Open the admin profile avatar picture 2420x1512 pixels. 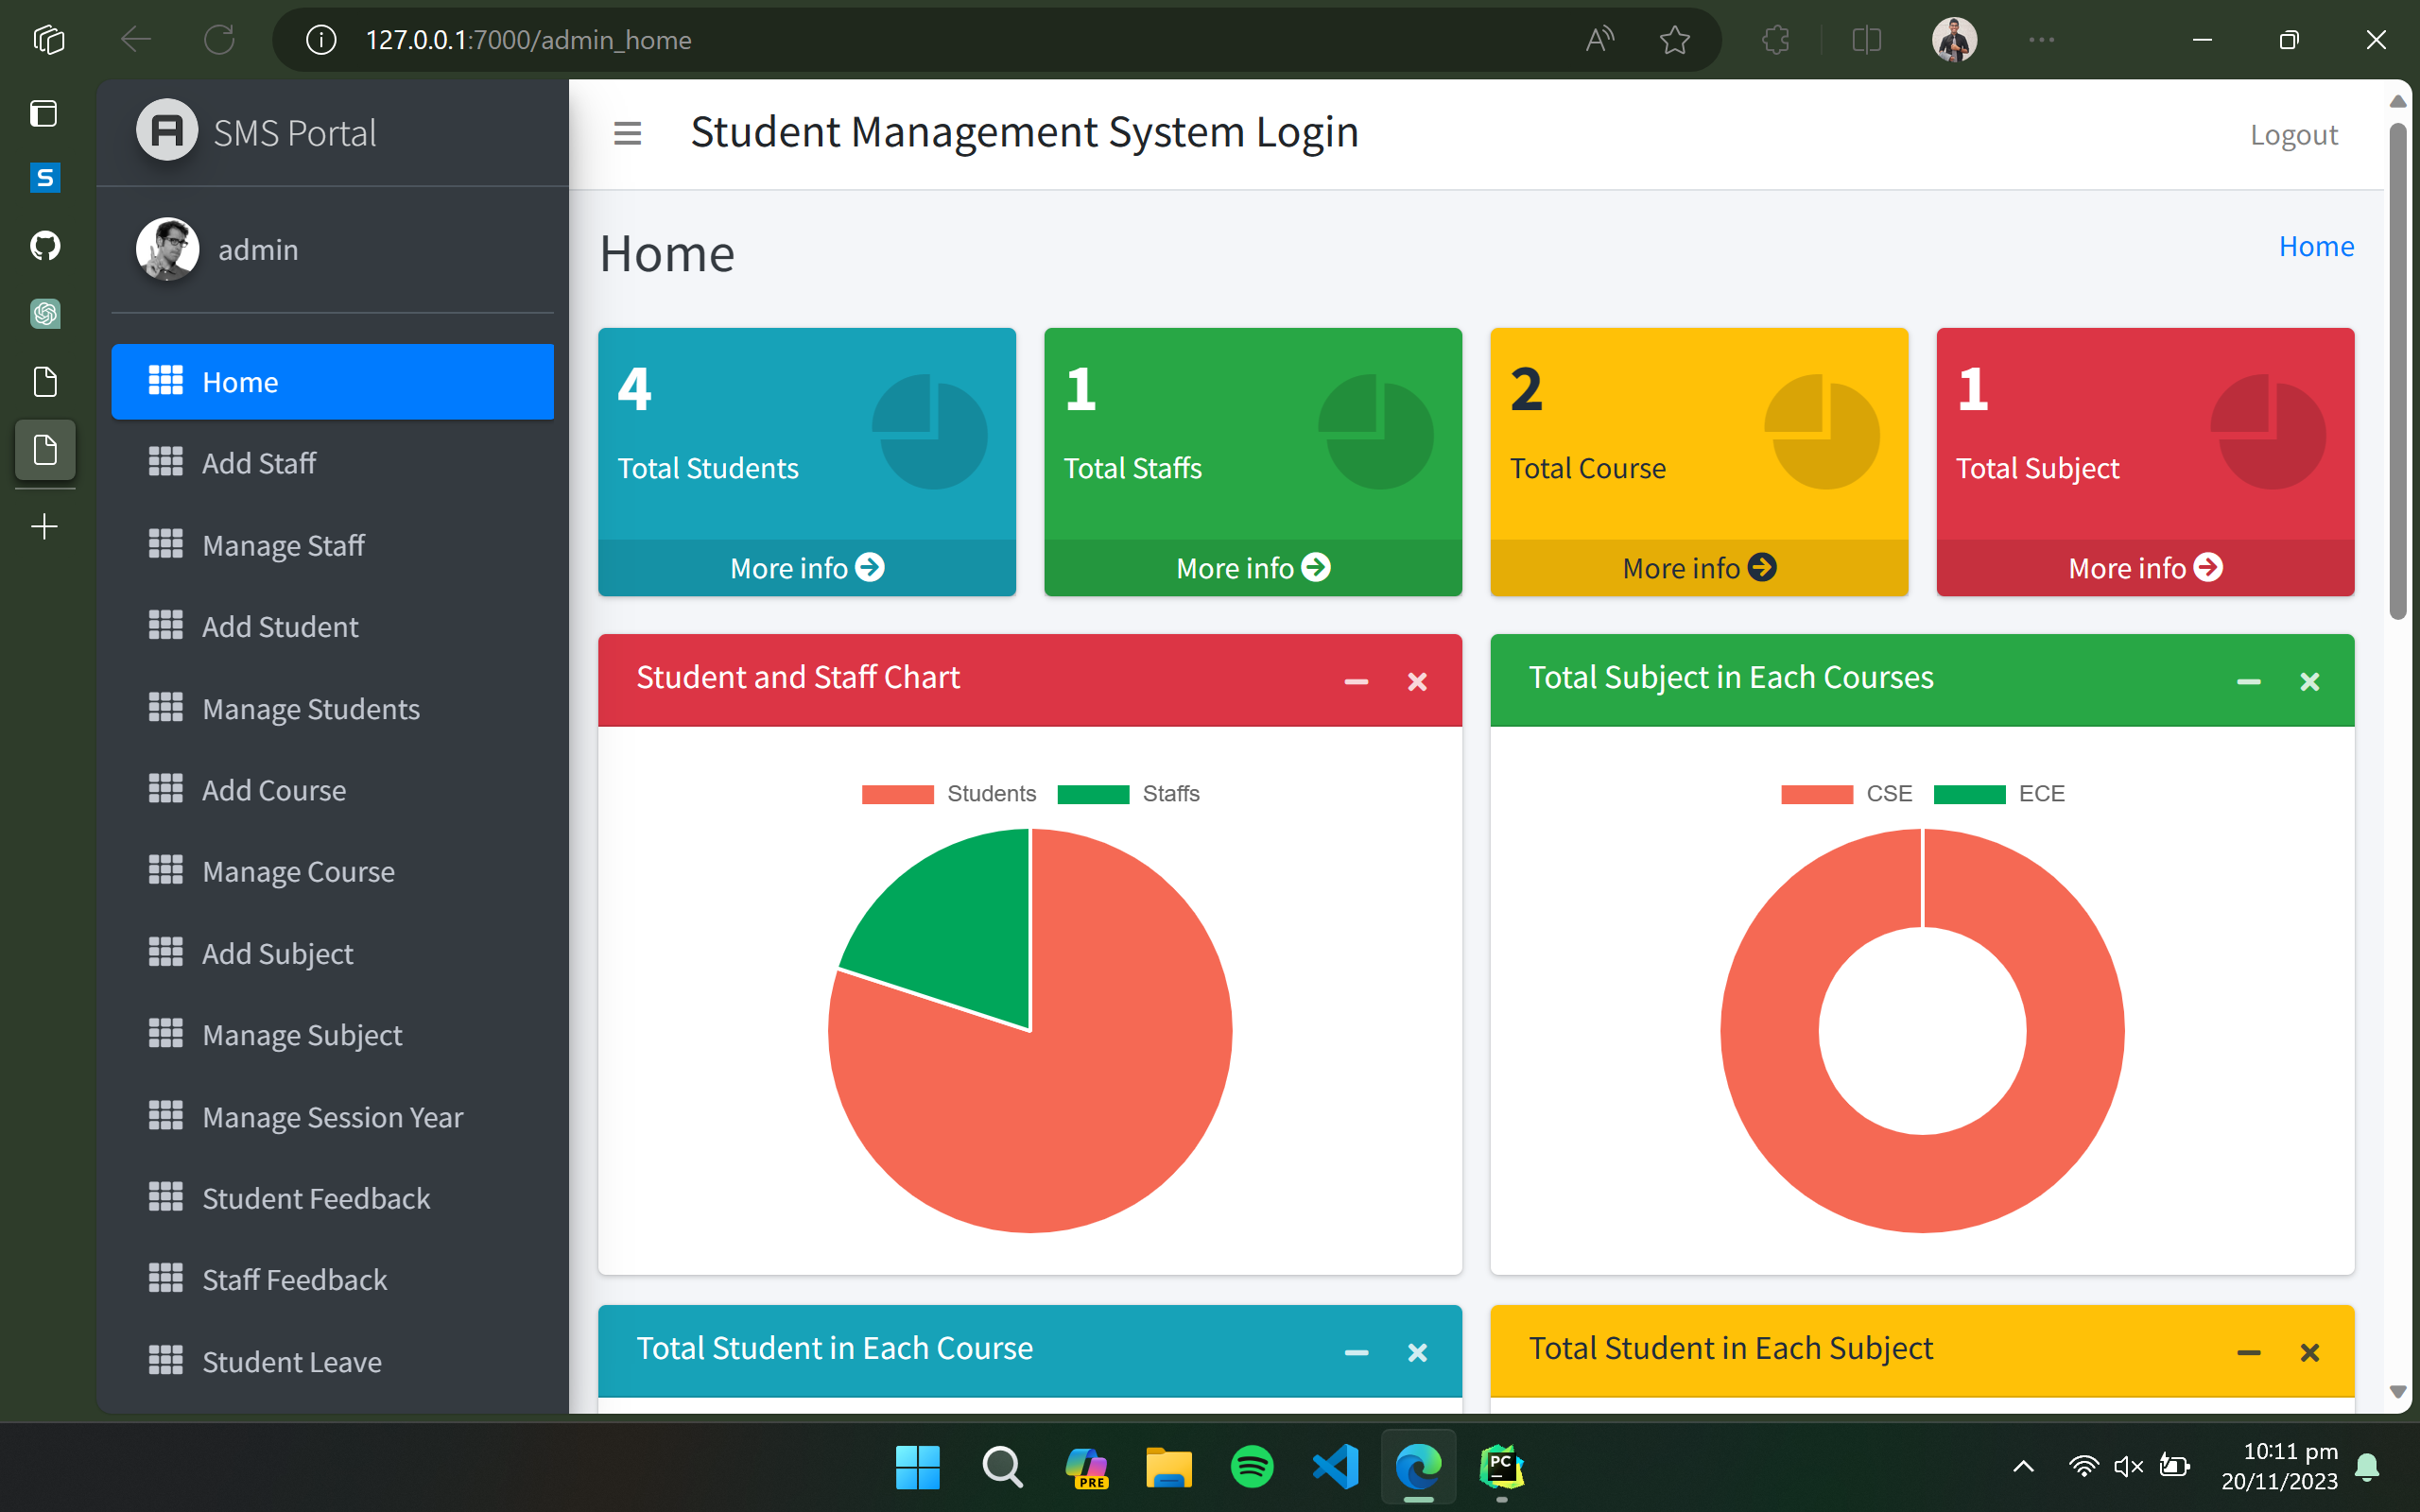coord(167,250)
